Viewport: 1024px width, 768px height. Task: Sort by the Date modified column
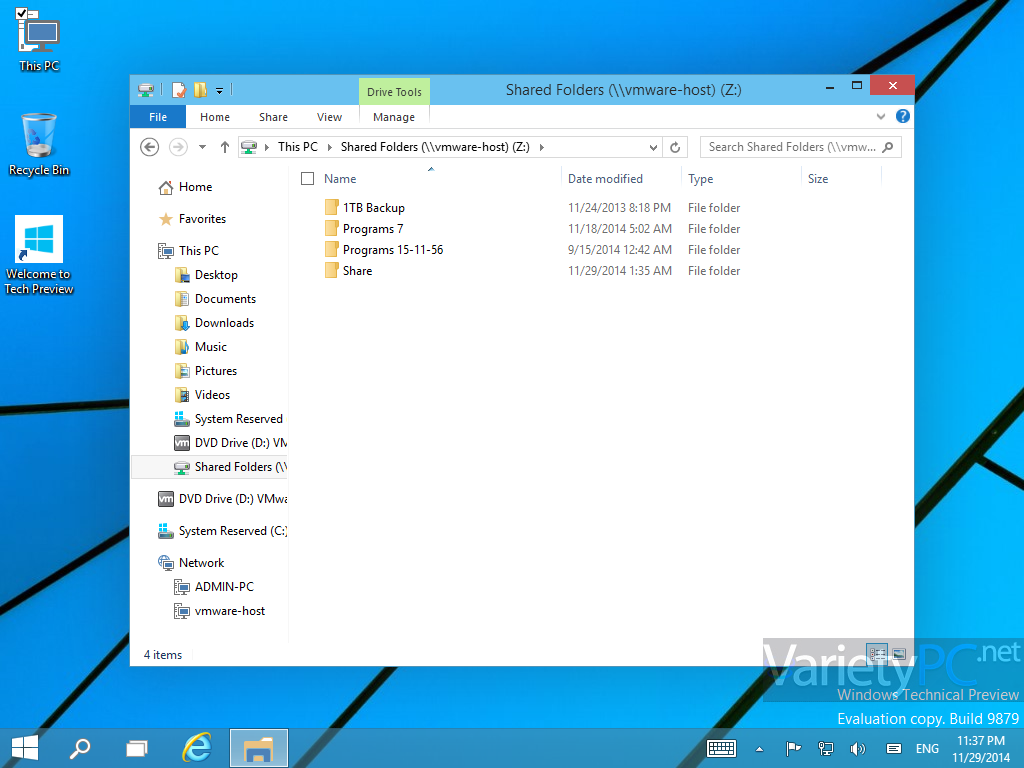(x=605, y=179)
